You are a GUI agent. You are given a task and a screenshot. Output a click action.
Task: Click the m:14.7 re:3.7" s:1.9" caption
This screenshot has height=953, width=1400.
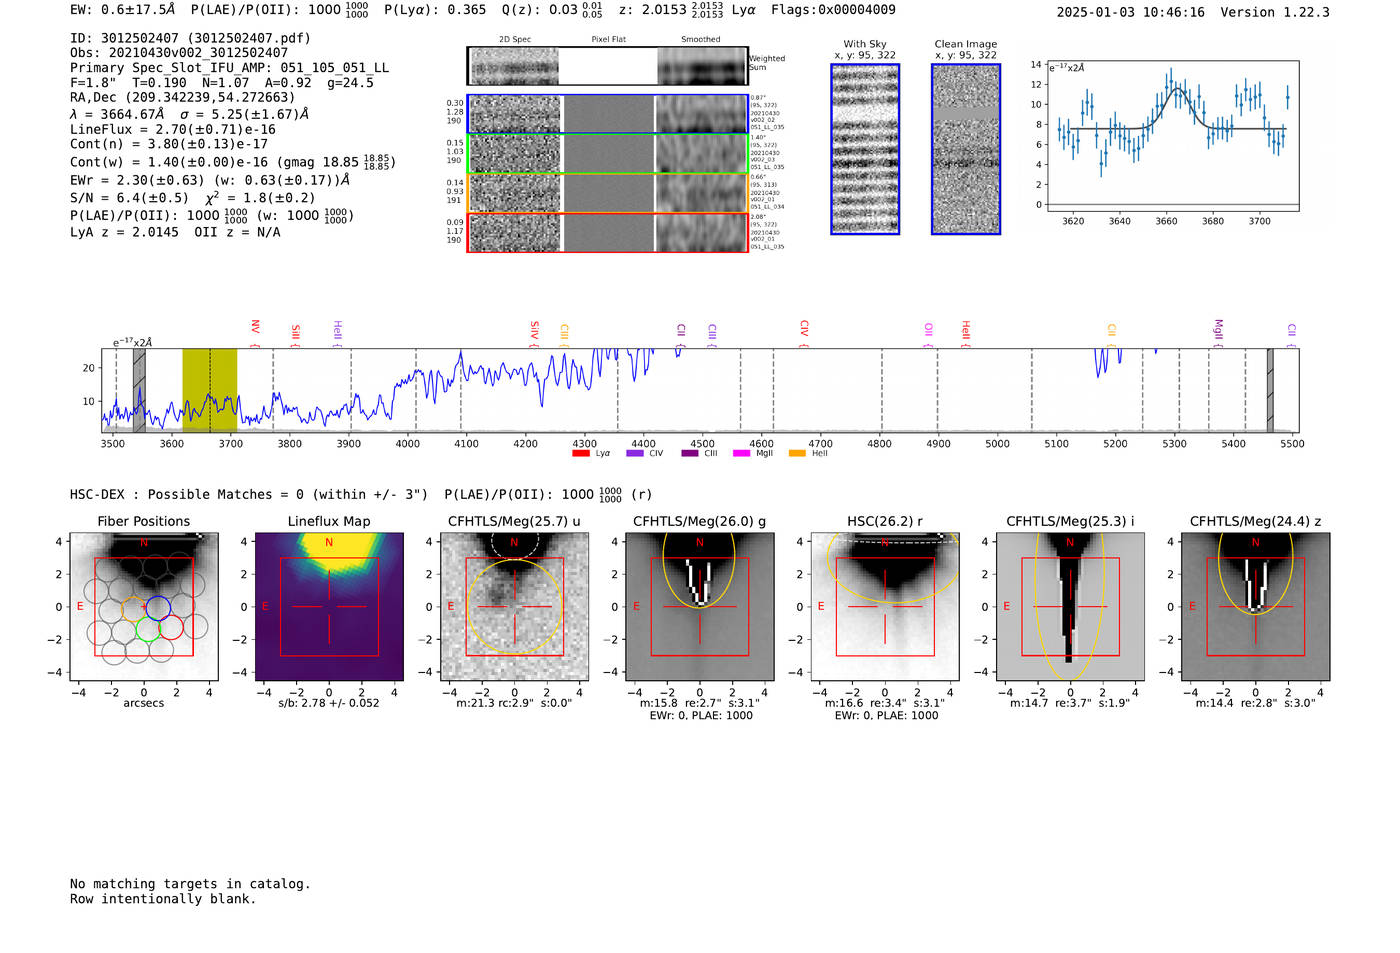click(1070, 703)
